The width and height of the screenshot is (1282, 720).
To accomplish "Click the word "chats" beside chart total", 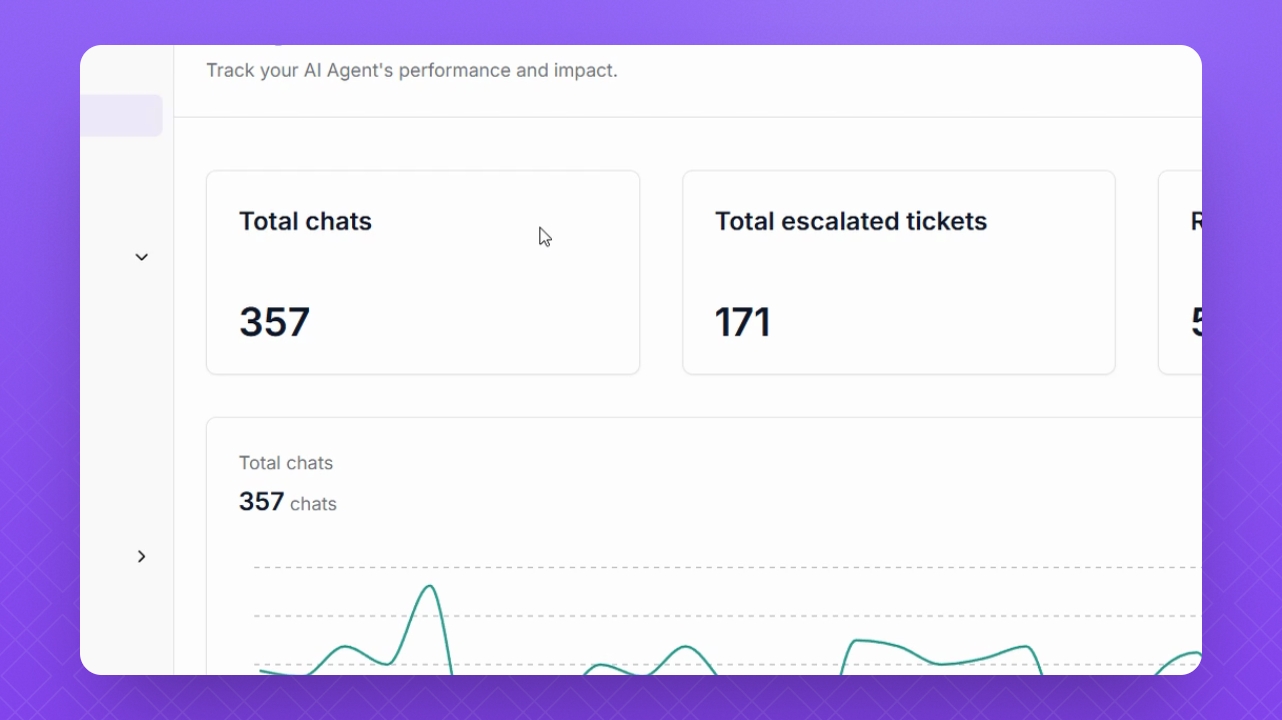I will click(x=313, y=504).
